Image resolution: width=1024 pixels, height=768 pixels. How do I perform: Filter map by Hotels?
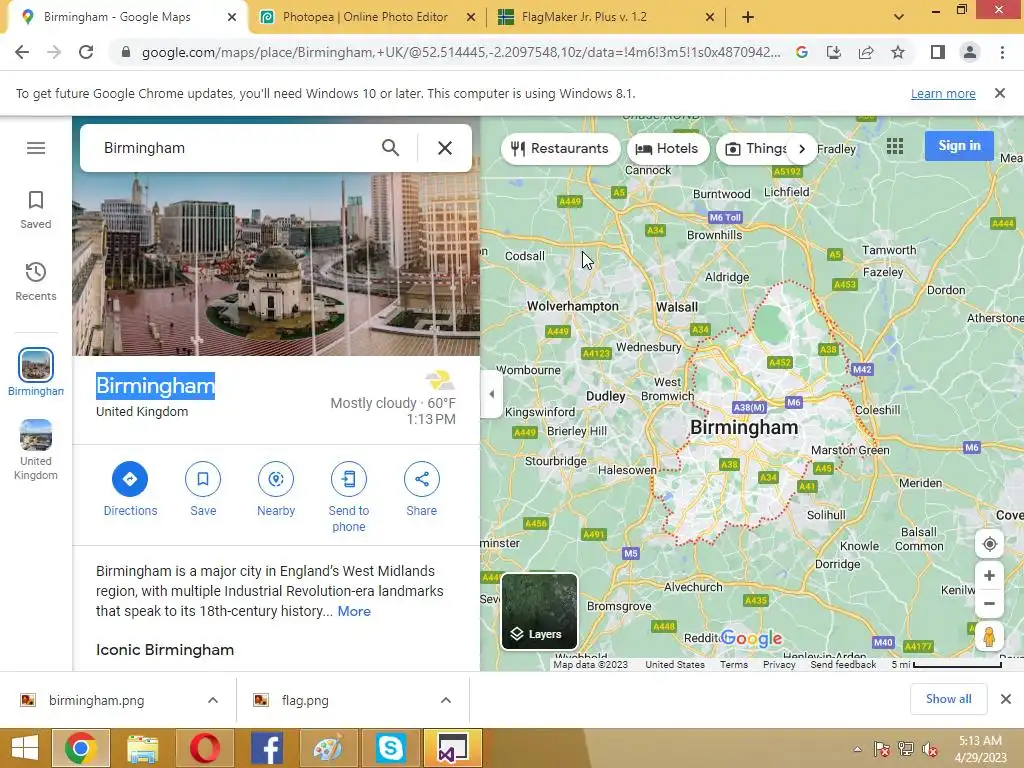point(667,149)
